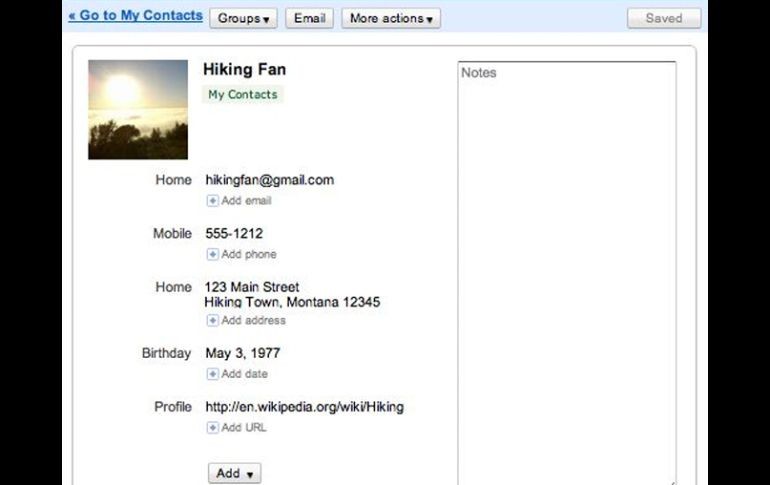Click the plus icon beside Add address
Image resolution: width=770 pixels, height=485 pixels.
[212, 321]
